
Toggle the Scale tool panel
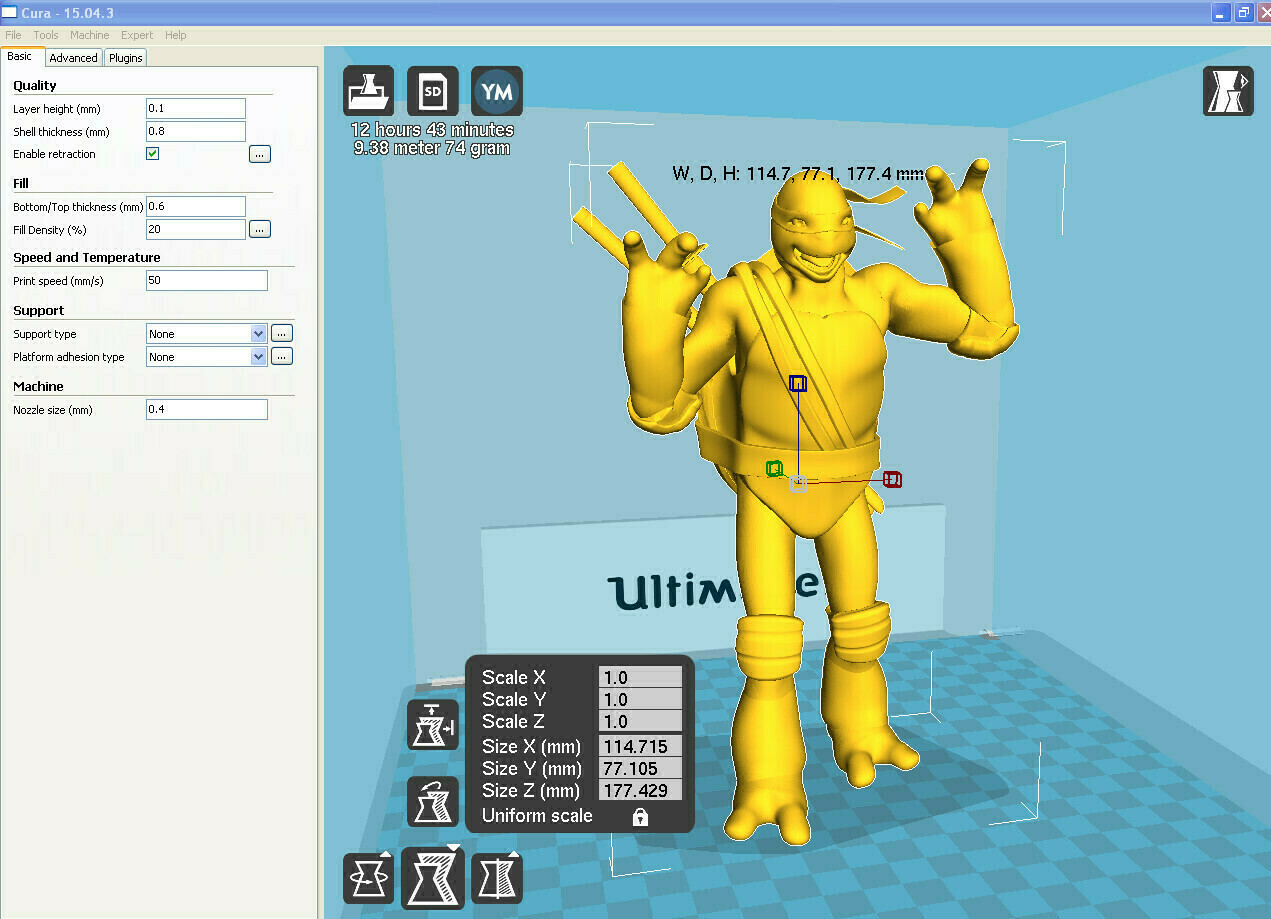433,877
